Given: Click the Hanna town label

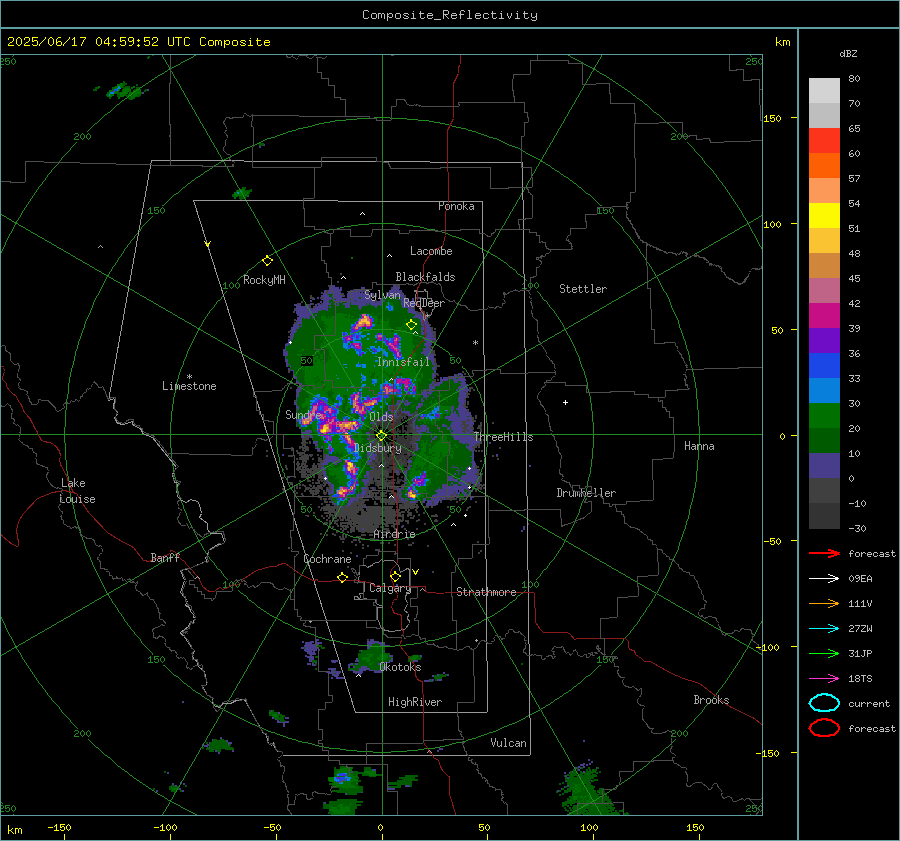Looking at the screenshot, I should [x=699, y=446].
